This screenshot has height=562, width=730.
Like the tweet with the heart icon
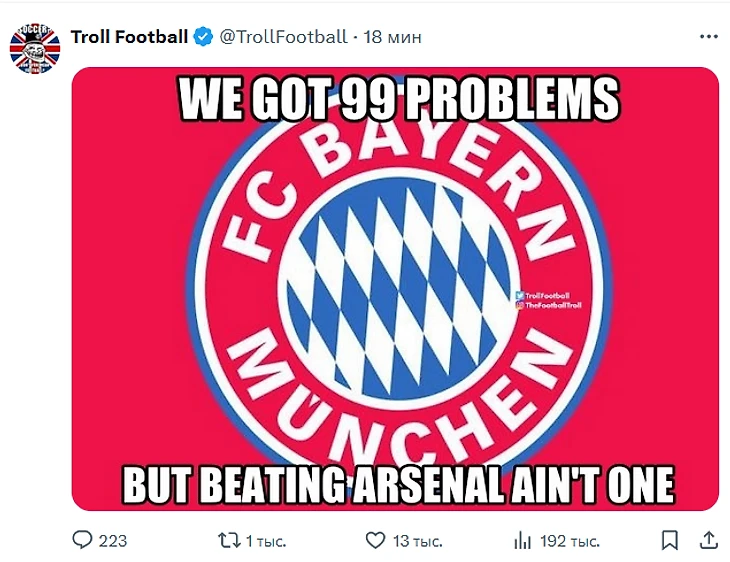point(375,541)
